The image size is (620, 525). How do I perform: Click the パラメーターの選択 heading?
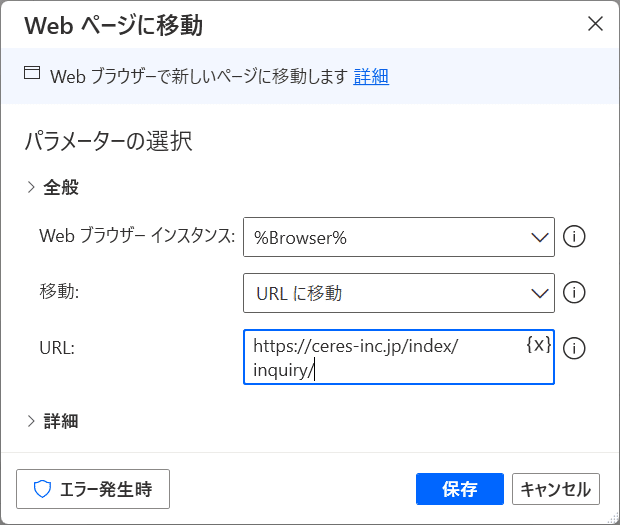tap(108, 141)
